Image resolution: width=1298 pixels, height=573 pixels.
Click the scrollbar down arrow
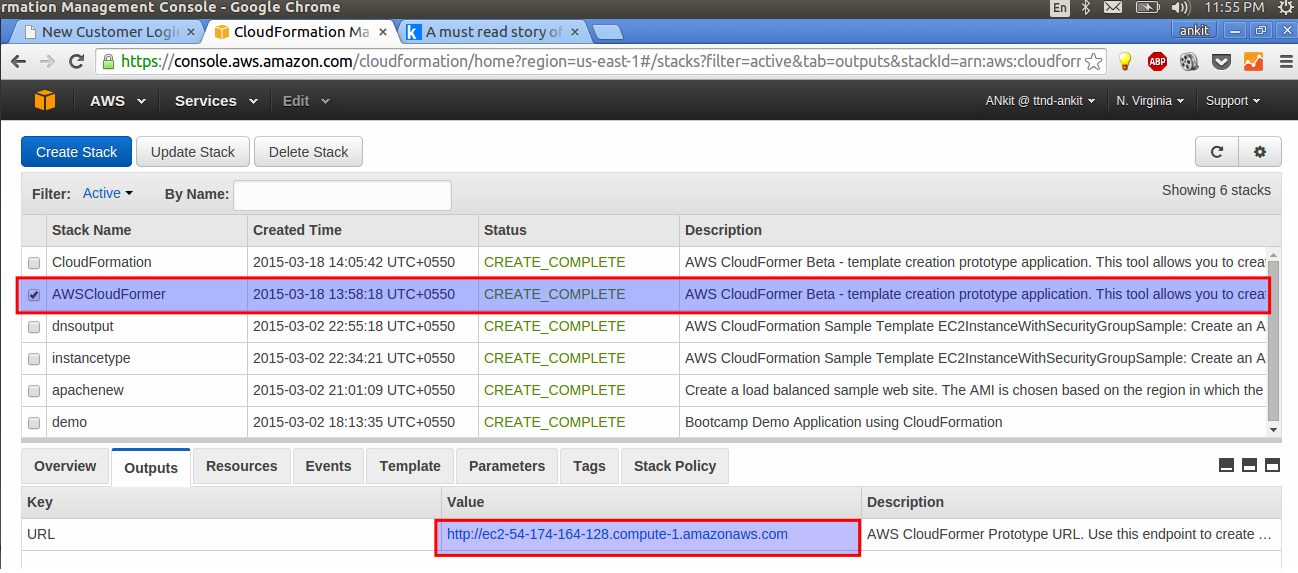(x=1273, y=430)
